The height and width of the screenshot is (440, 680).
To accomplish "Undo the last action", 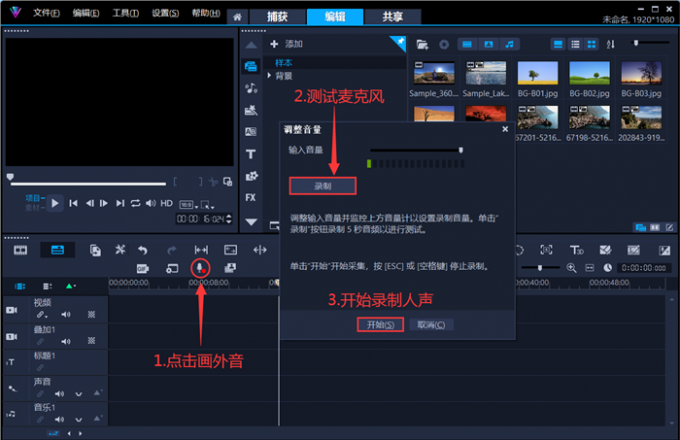I will pos(143,250).
